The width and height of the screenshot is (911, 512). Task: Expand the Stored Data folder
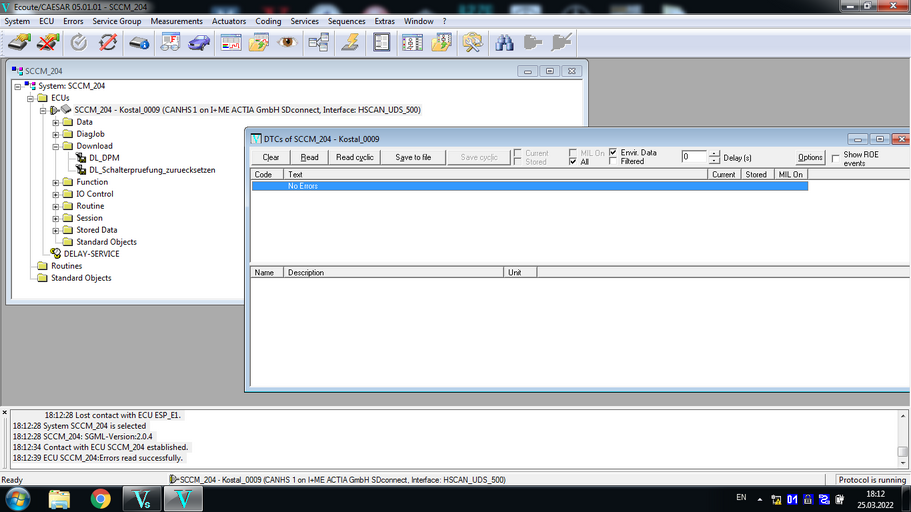(56, 230)
